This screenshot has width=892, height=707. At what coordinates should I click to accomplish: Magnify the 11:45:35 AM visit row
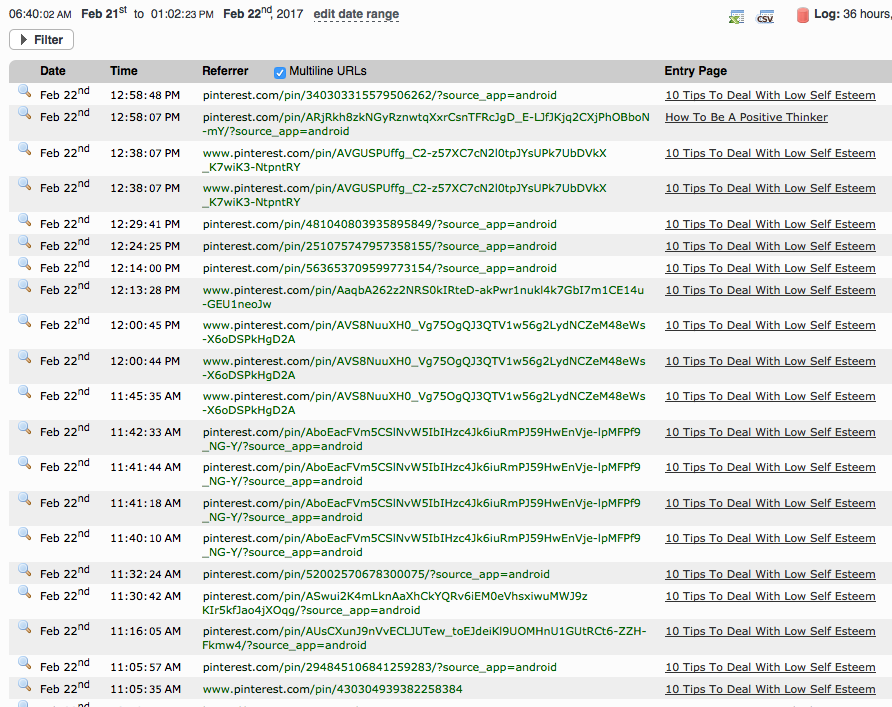[x=24, y=392]
